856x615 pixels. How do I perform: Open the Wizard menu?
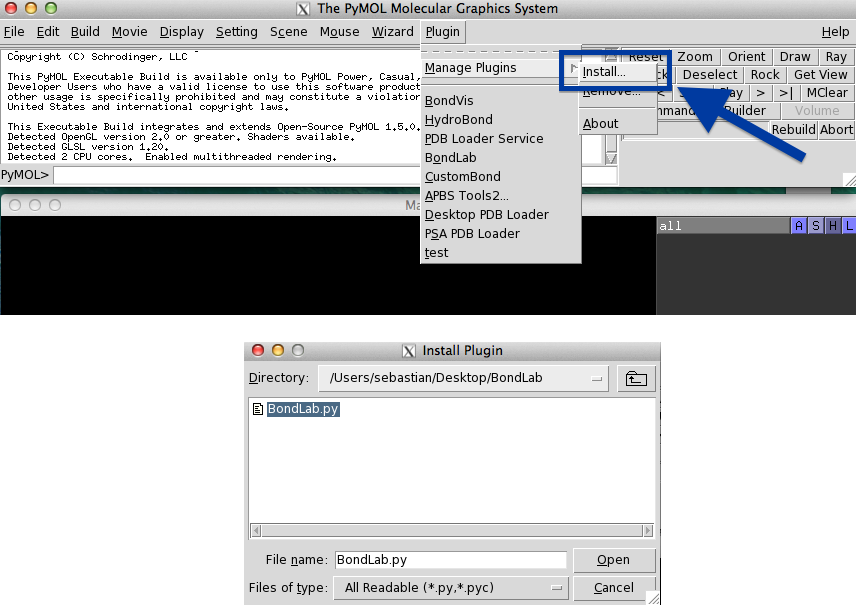[393, 32]
